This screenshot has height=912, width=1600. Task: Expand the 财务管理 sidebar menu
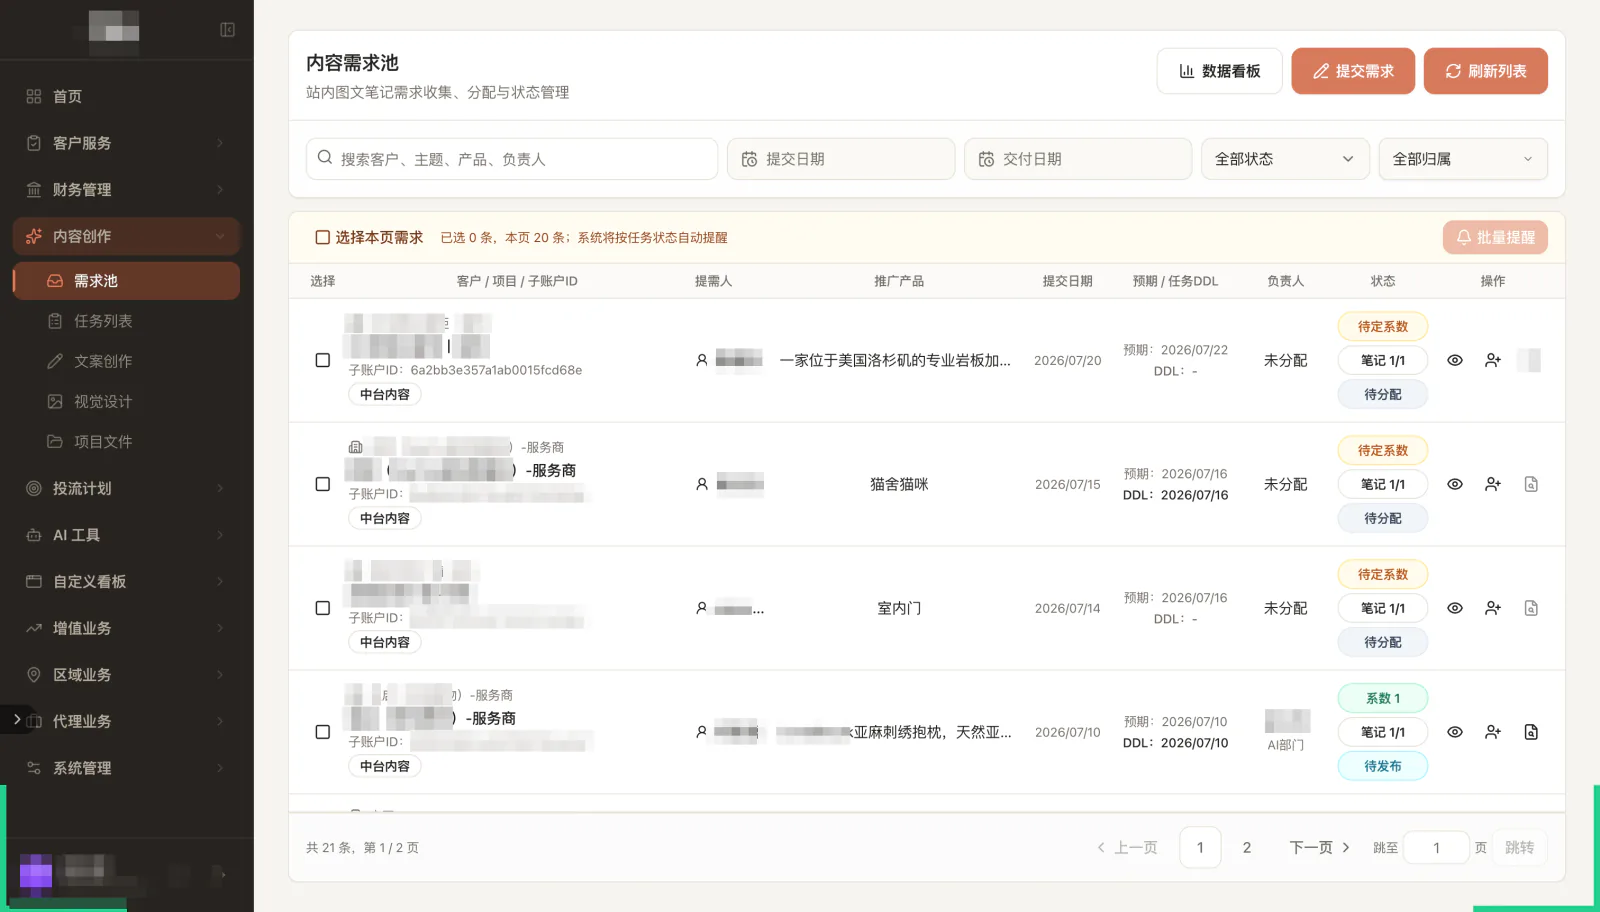coord(126,190)
